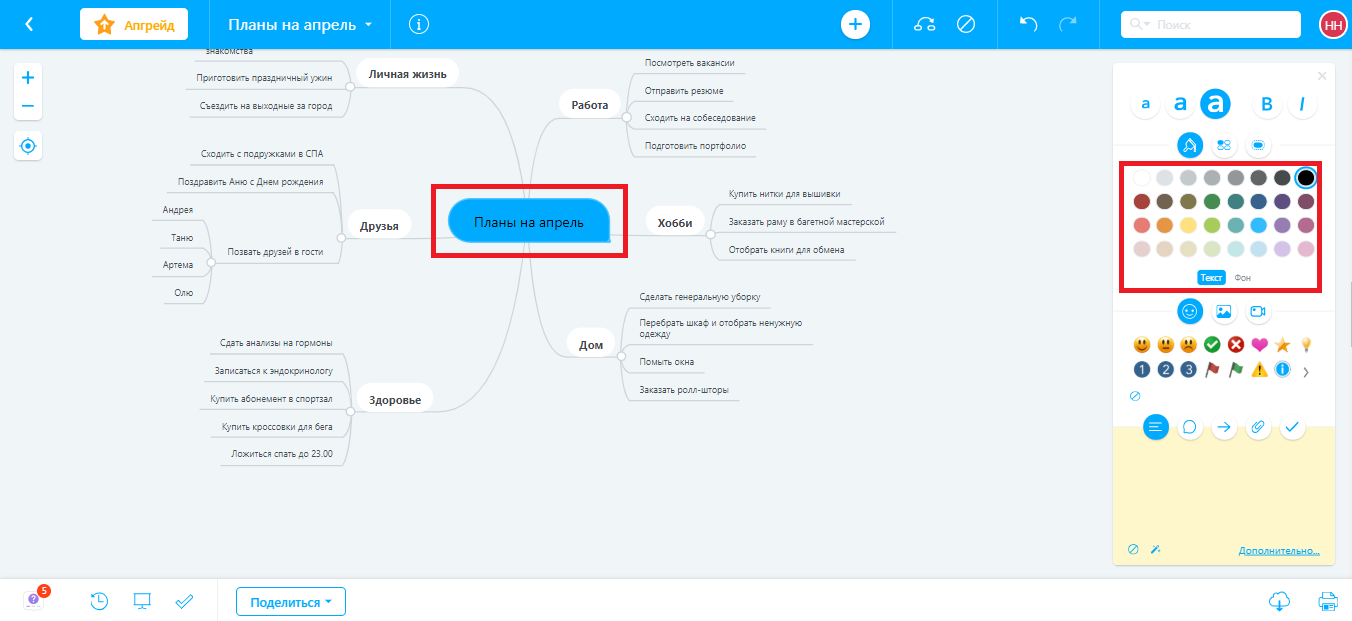
Task: Pick the yellow color swatch
Action: tap(1188, 225)
